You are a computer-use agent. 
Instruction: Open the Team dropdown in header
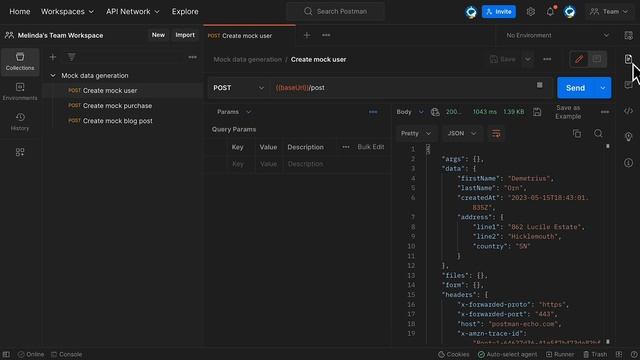point(609,11)
